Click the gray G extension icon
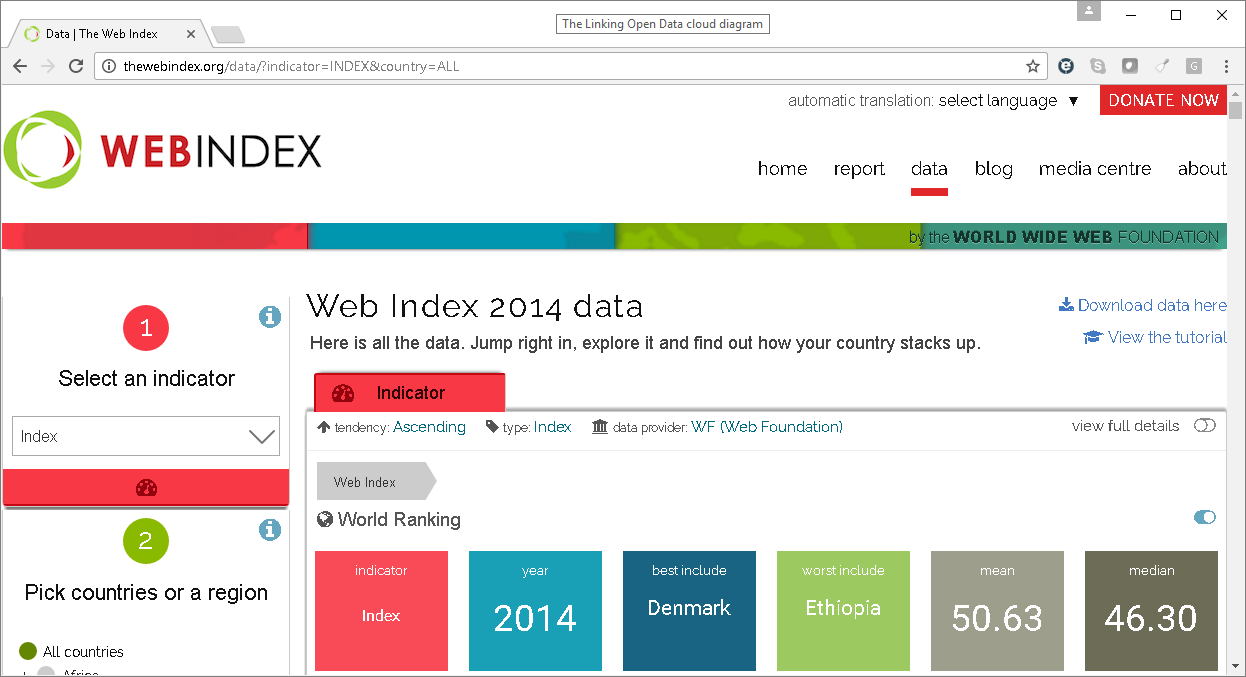 click(x=1194, y=66)
